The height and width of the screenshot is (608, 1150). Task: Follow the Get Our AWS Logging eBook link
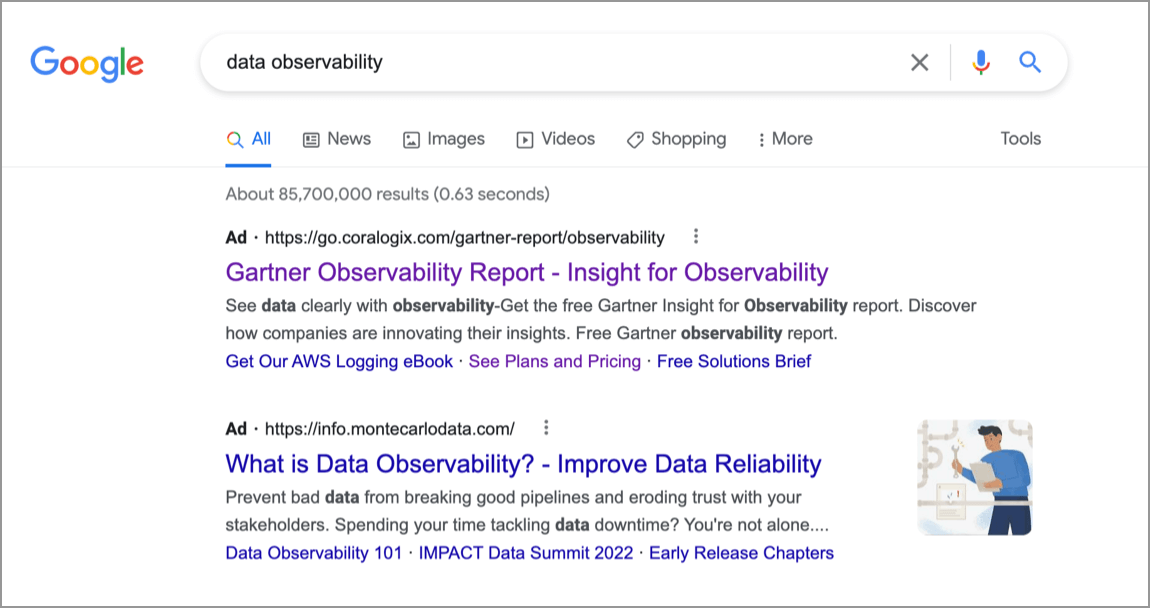(340, 362)
